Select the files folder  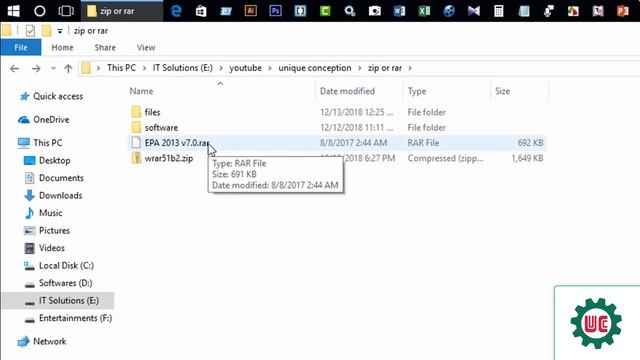pos(152,112)
